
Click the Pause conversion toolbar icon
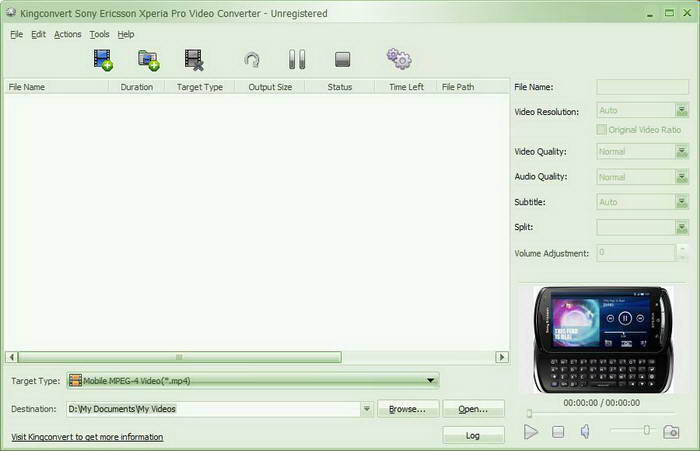tap(297, 59)
